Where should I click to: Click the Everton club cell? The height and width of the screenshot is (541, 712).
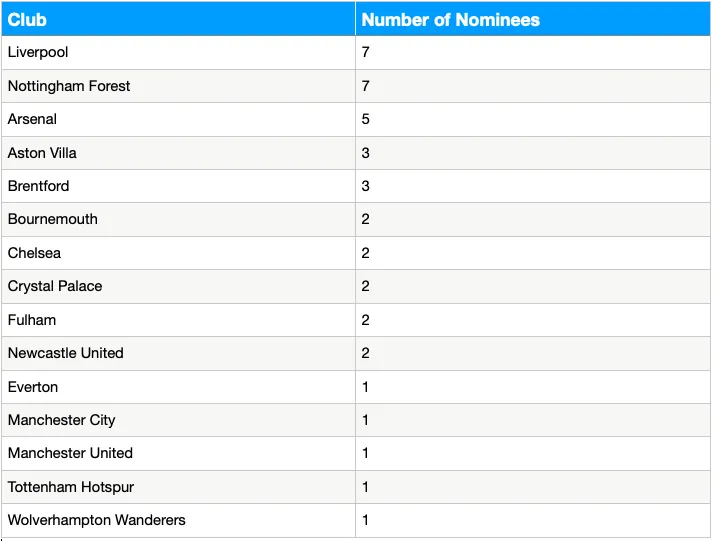[x=33, y=387]
